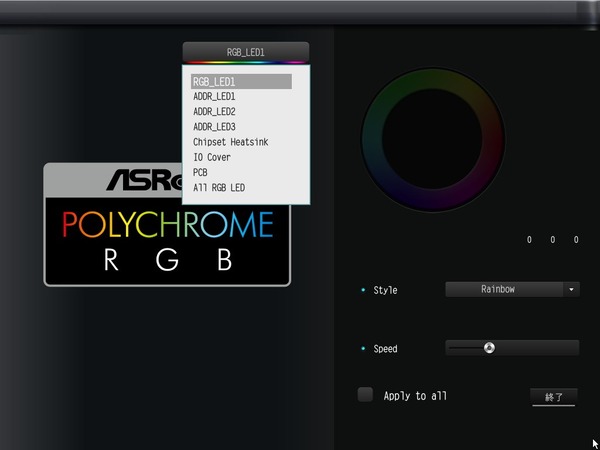The width and height of the screenshot is (600, 450).
Task: Select IO Cover zone
Action: (212, 157)
